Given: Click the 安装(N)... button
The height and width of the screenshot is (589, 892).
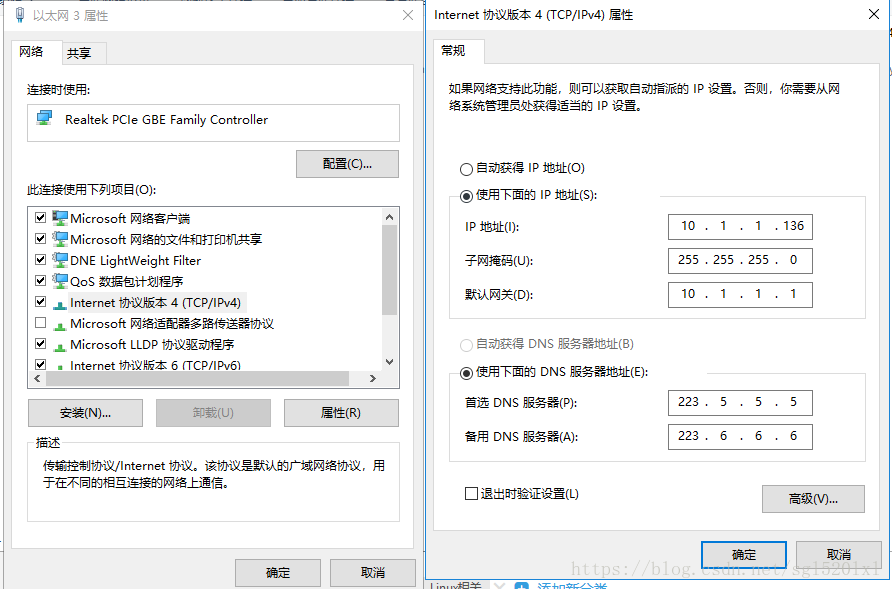Looking at the screenshot, I should pos(85,413).
